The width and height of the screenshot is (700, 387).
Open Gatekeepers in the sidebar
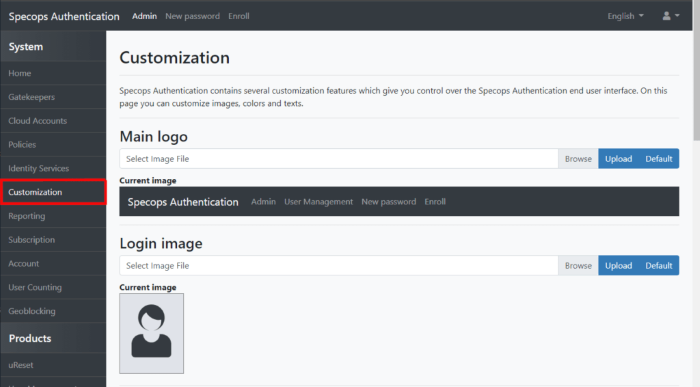[x=53, y=97]
